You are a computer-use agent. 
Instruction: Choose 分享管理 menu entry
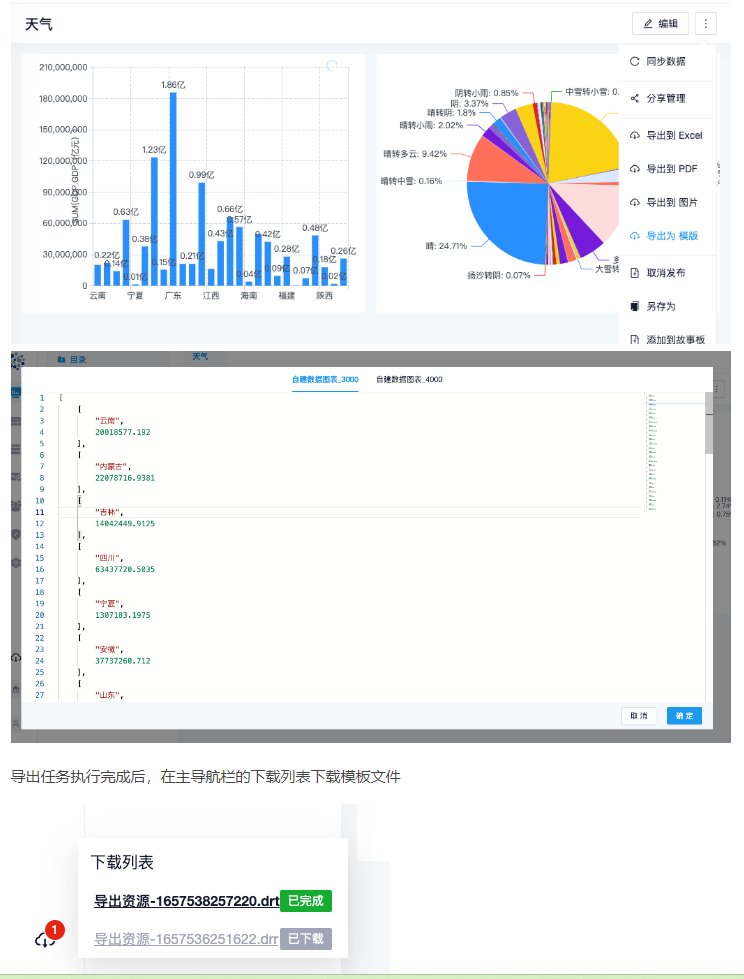[667, 98]
